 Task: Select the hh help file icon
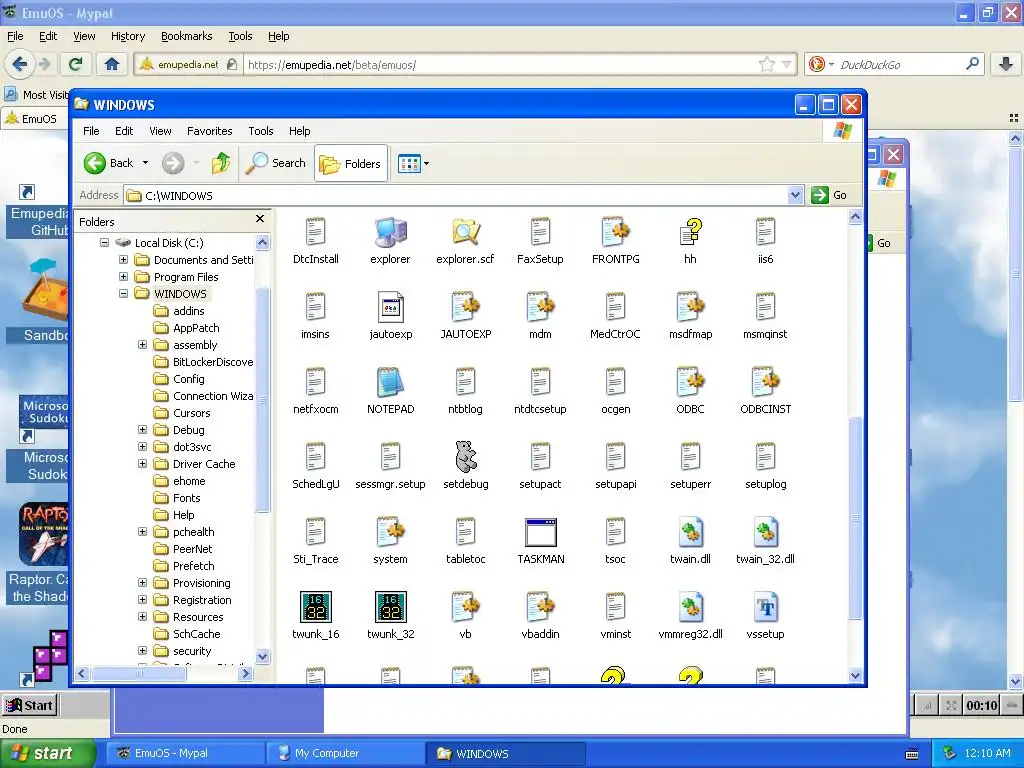[x=690, y=232]
